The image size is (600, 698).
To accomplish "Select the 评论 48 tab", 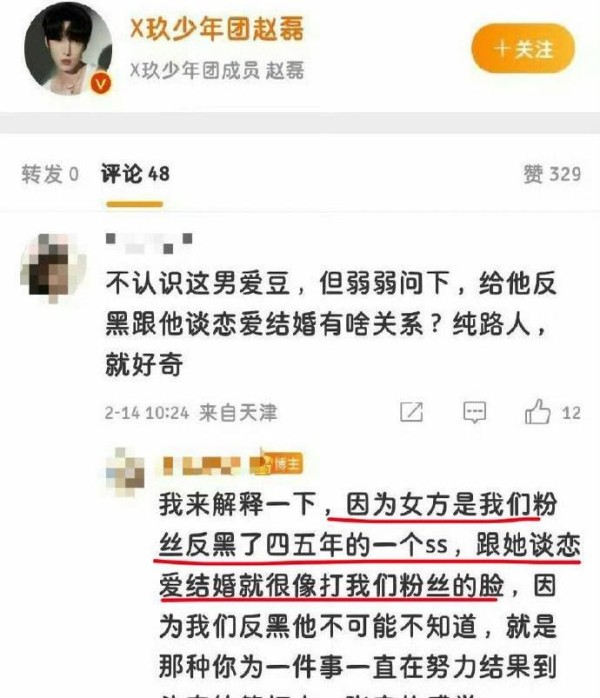I will pos(135,174).
